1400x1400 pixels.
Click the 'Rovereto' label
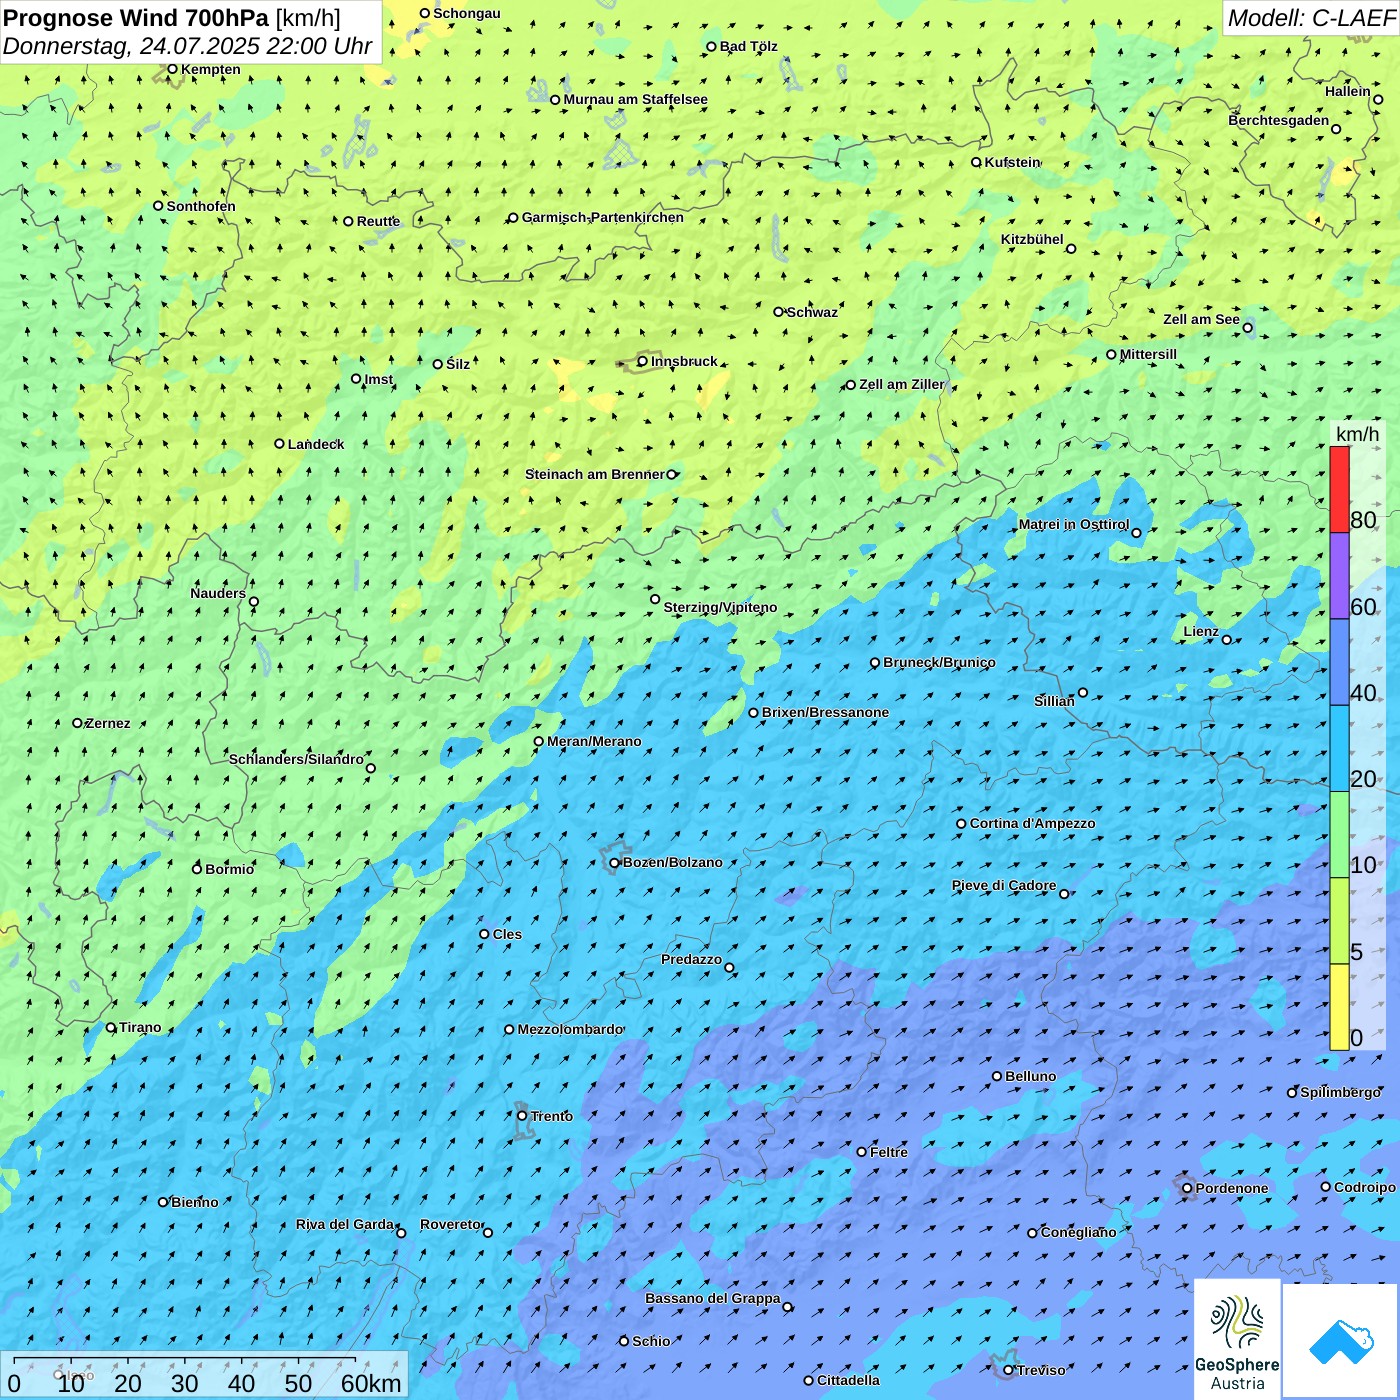pyautogui.click(x=451, y=1224)
